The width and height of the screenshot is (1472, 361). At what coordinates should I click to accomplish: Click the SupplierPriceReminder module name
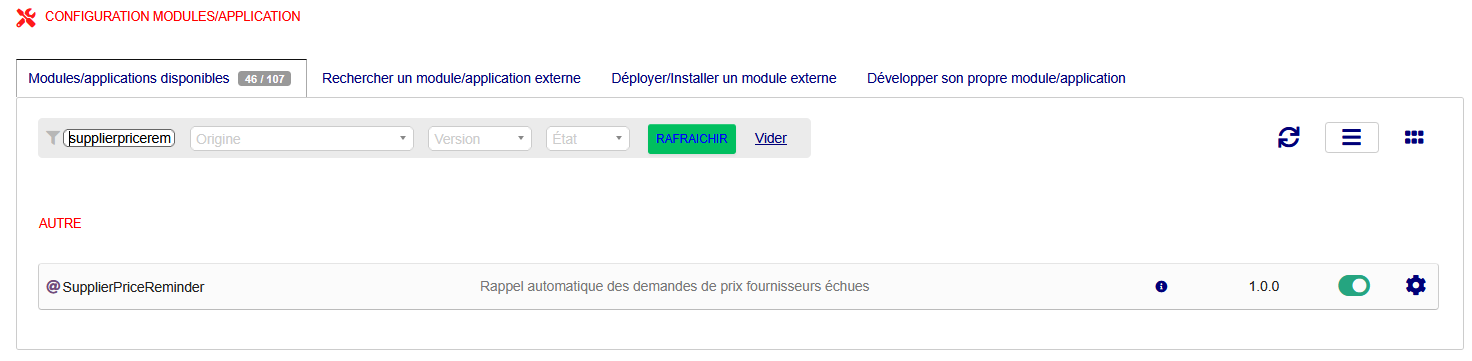coord(133,287)
